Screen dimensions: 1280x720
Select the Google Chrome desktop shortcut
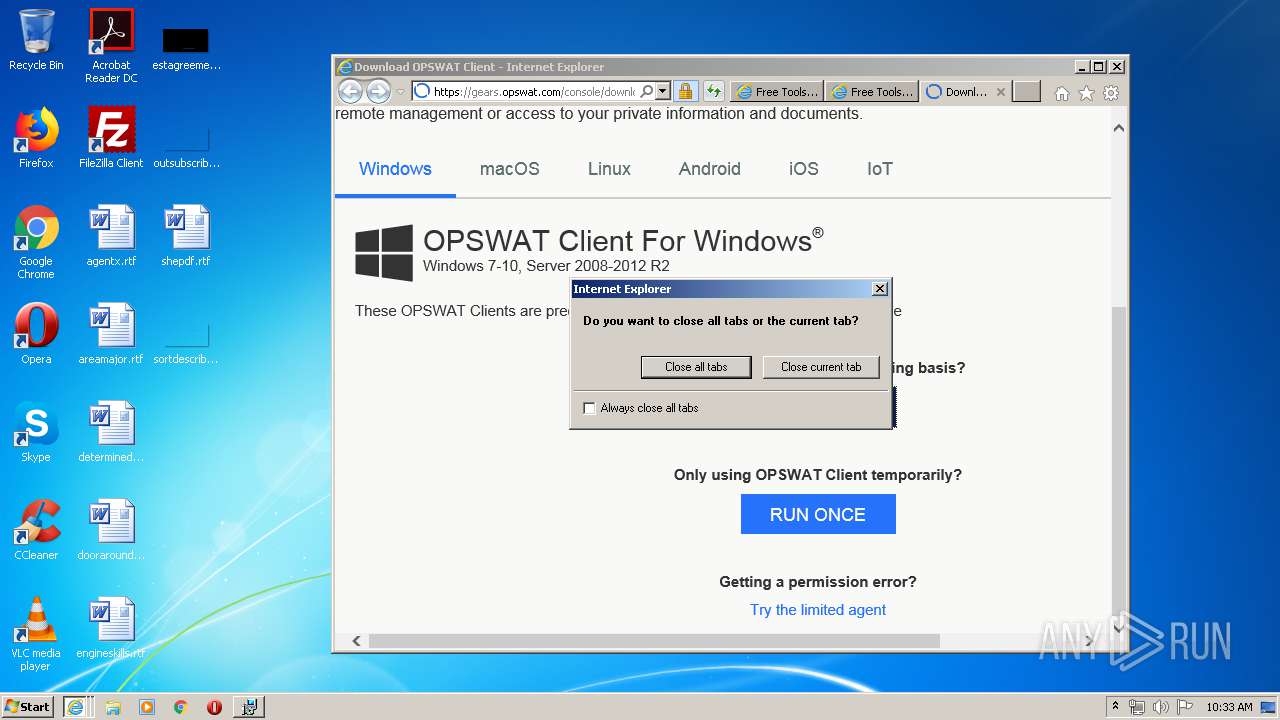(36, 242)
